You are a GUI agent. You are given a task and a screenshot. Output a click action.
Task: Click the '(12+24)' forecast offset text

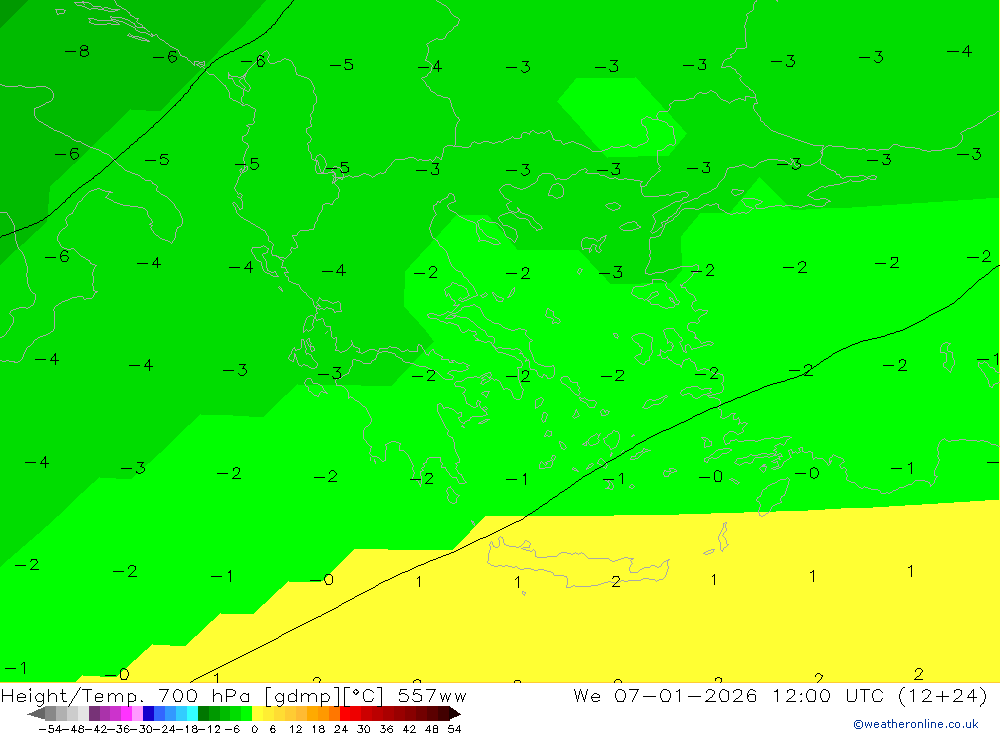click(x=943, y=696)
